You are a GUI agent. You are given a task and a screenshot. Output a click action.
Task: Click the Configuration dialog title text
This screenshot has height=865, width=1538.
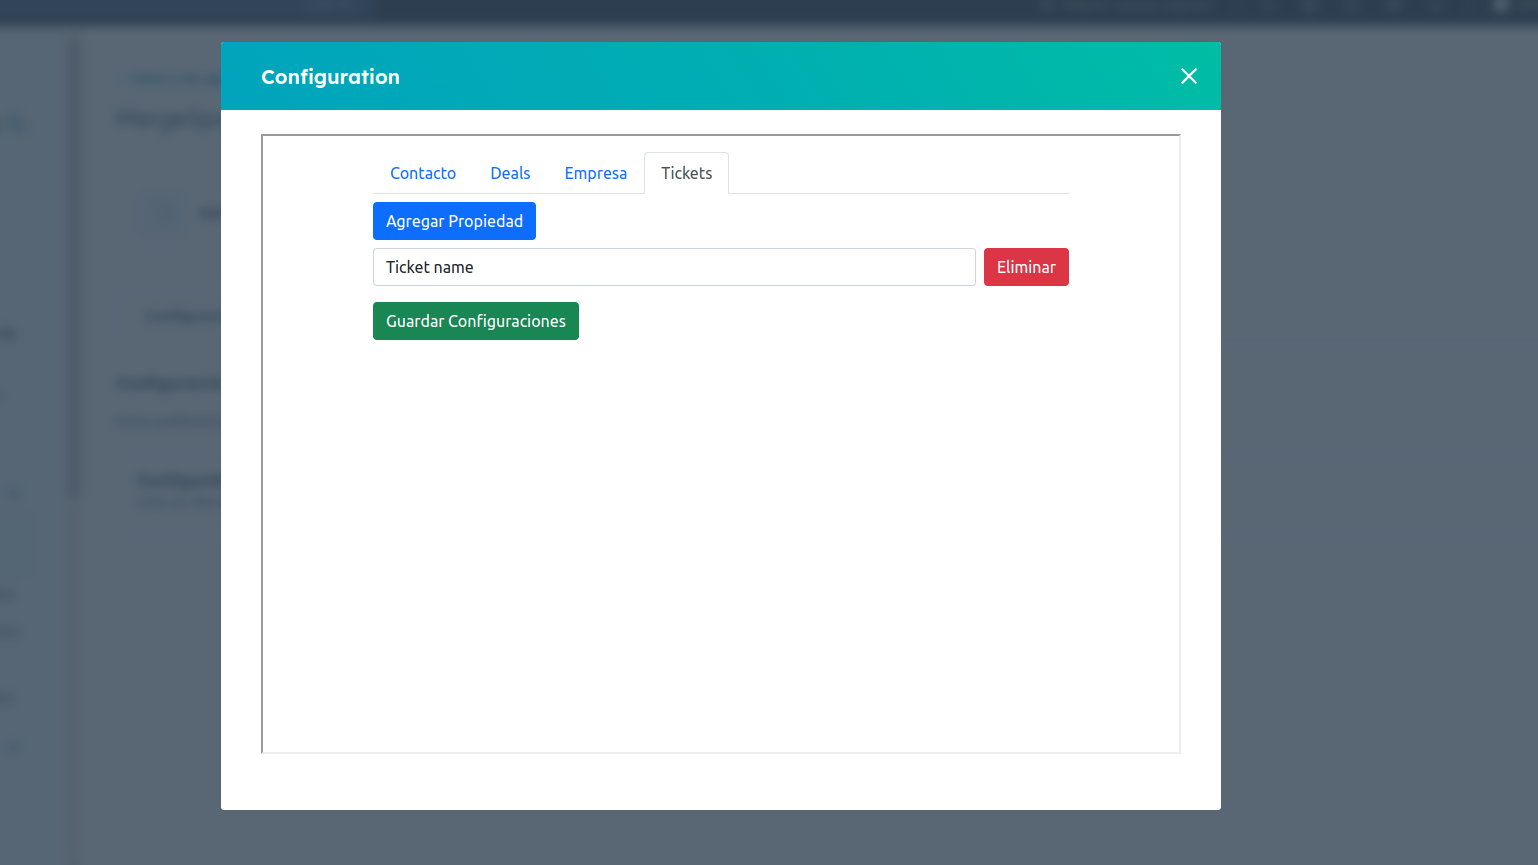tap(330, 77)
